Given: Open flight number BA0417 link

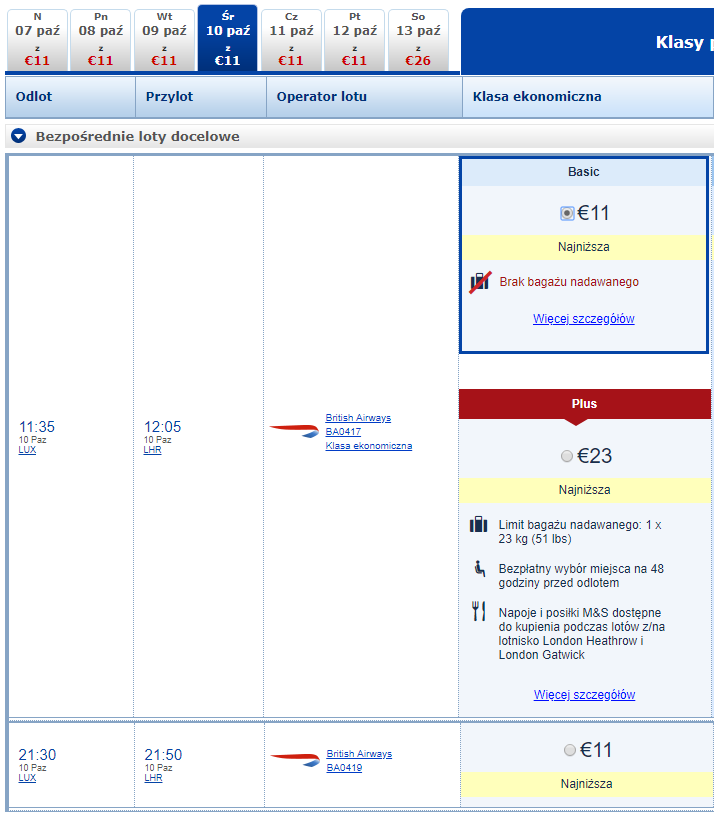Looking at the screenshot, I should (x=343, y=432).
